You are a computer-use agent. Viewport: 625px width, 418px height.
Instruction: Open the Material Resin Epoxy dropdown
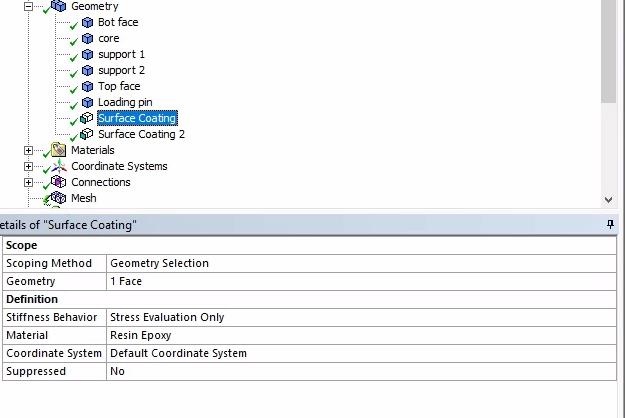pos(361,335)
